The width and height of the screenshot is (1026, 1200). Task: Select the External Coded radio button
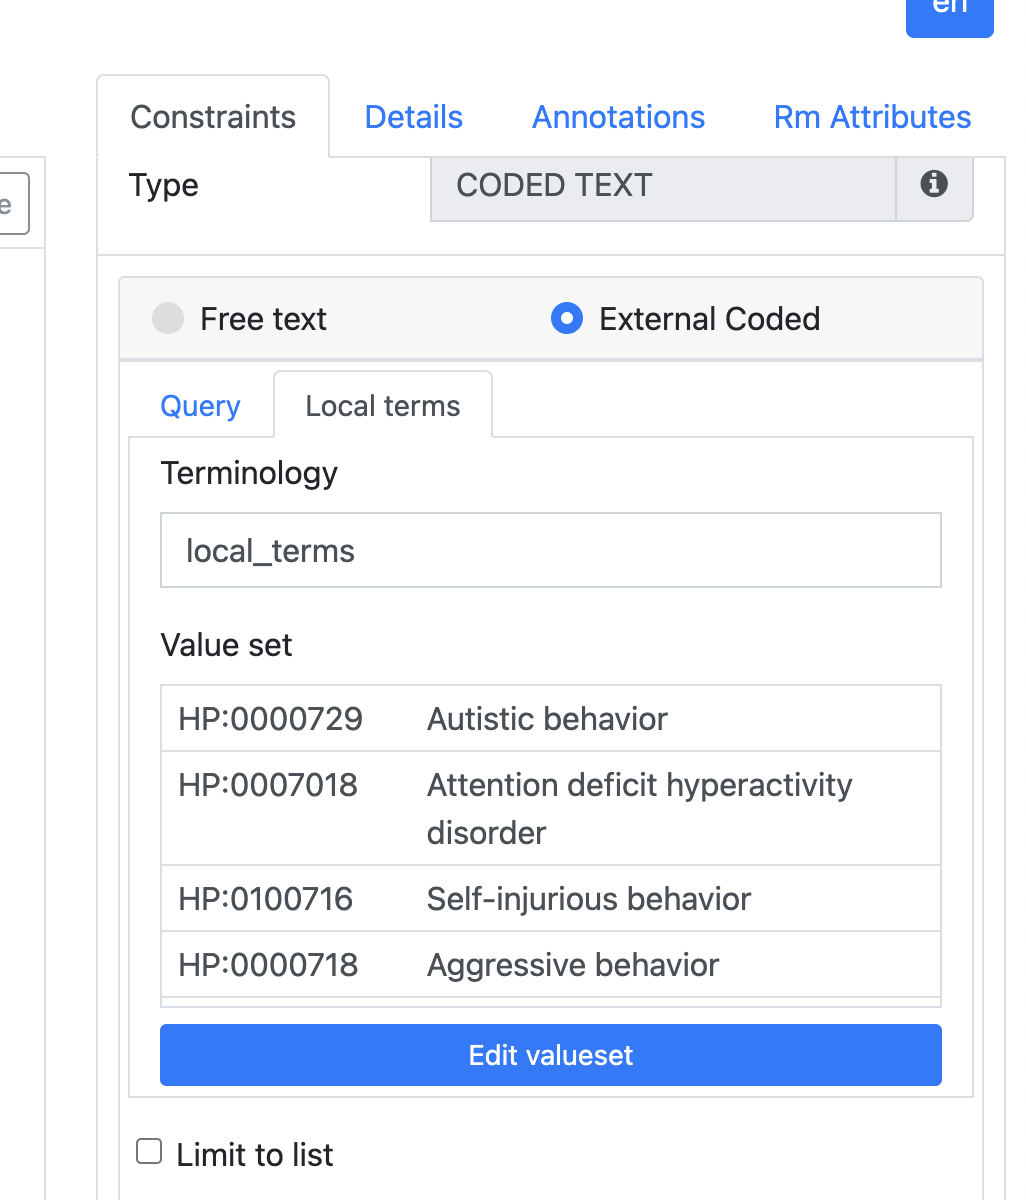[x=566, y=318]
